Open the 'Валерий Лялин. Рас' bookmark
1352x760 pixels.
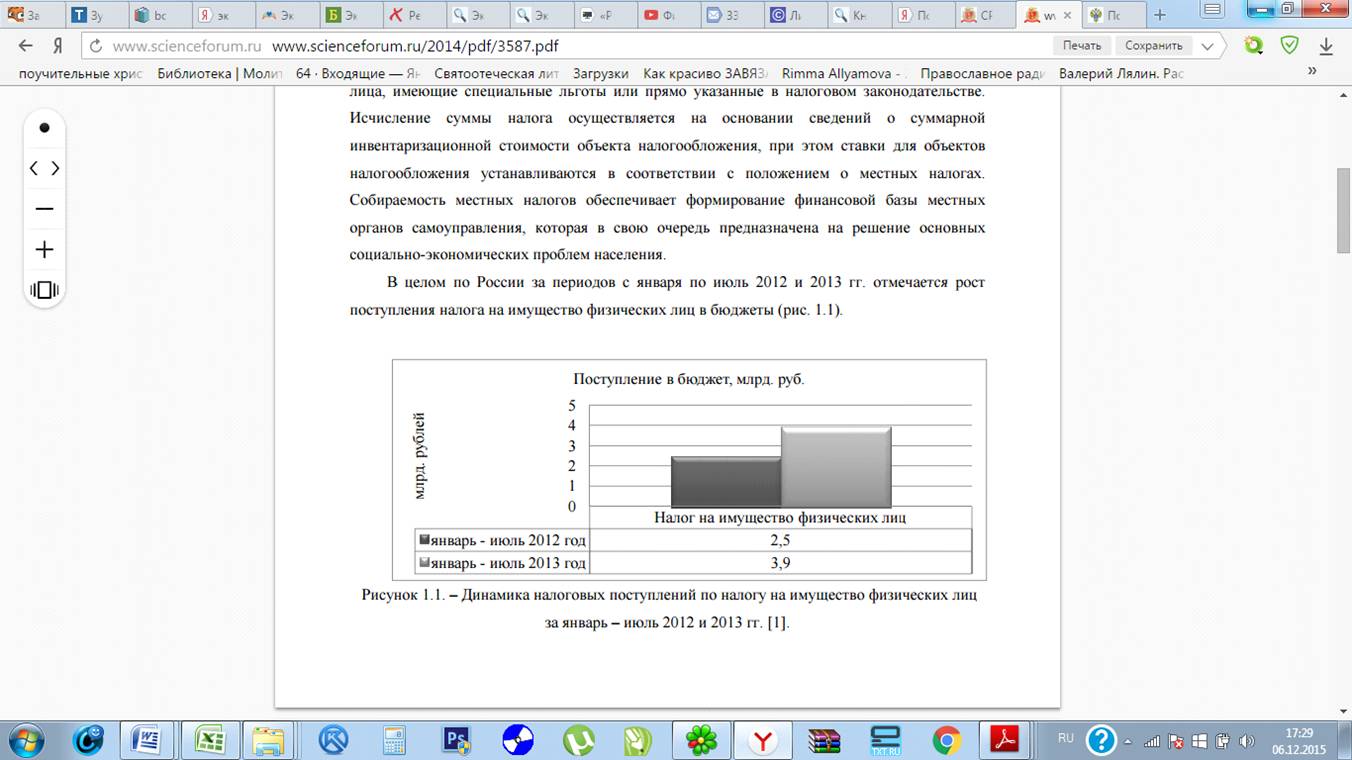coord(1121,73)
